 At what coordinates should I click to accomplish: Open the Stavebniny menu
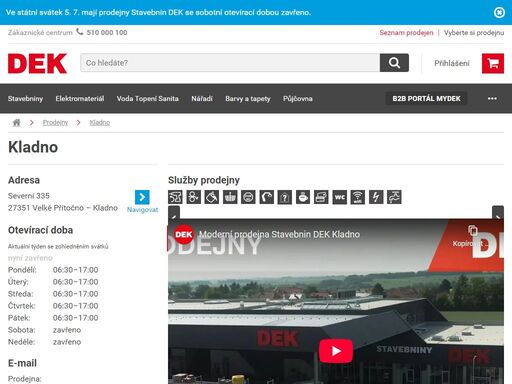tap(25, 99)
